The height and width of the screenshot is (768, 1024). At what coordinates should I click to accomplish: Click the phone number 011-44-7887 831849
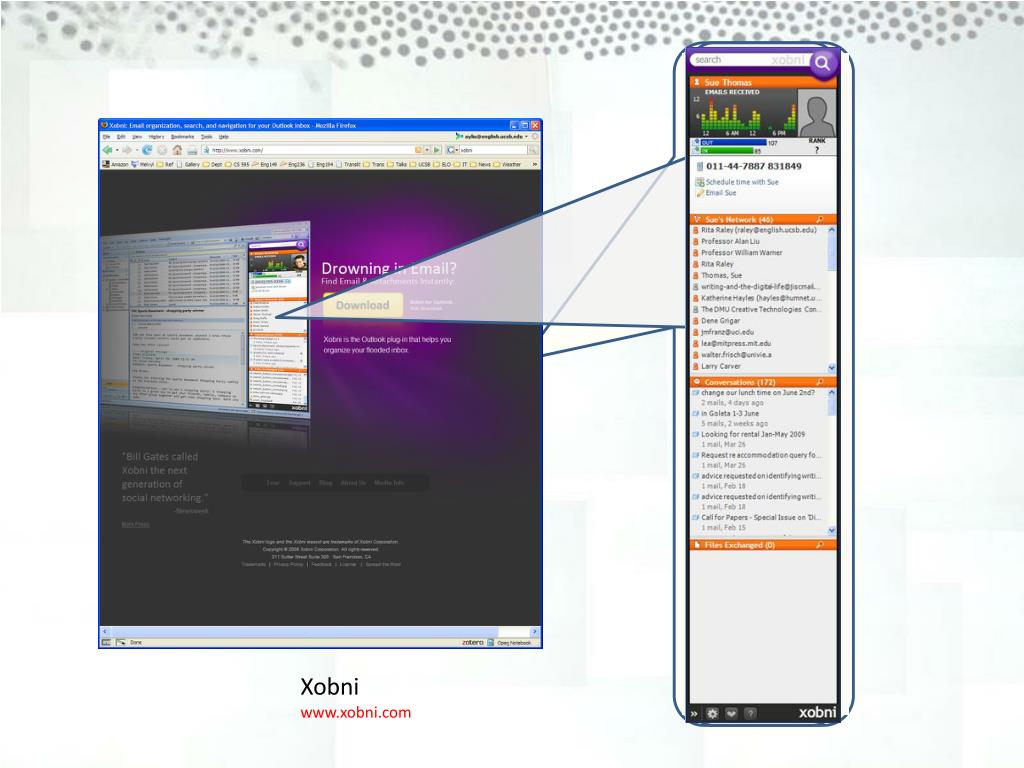pos(754,166)
